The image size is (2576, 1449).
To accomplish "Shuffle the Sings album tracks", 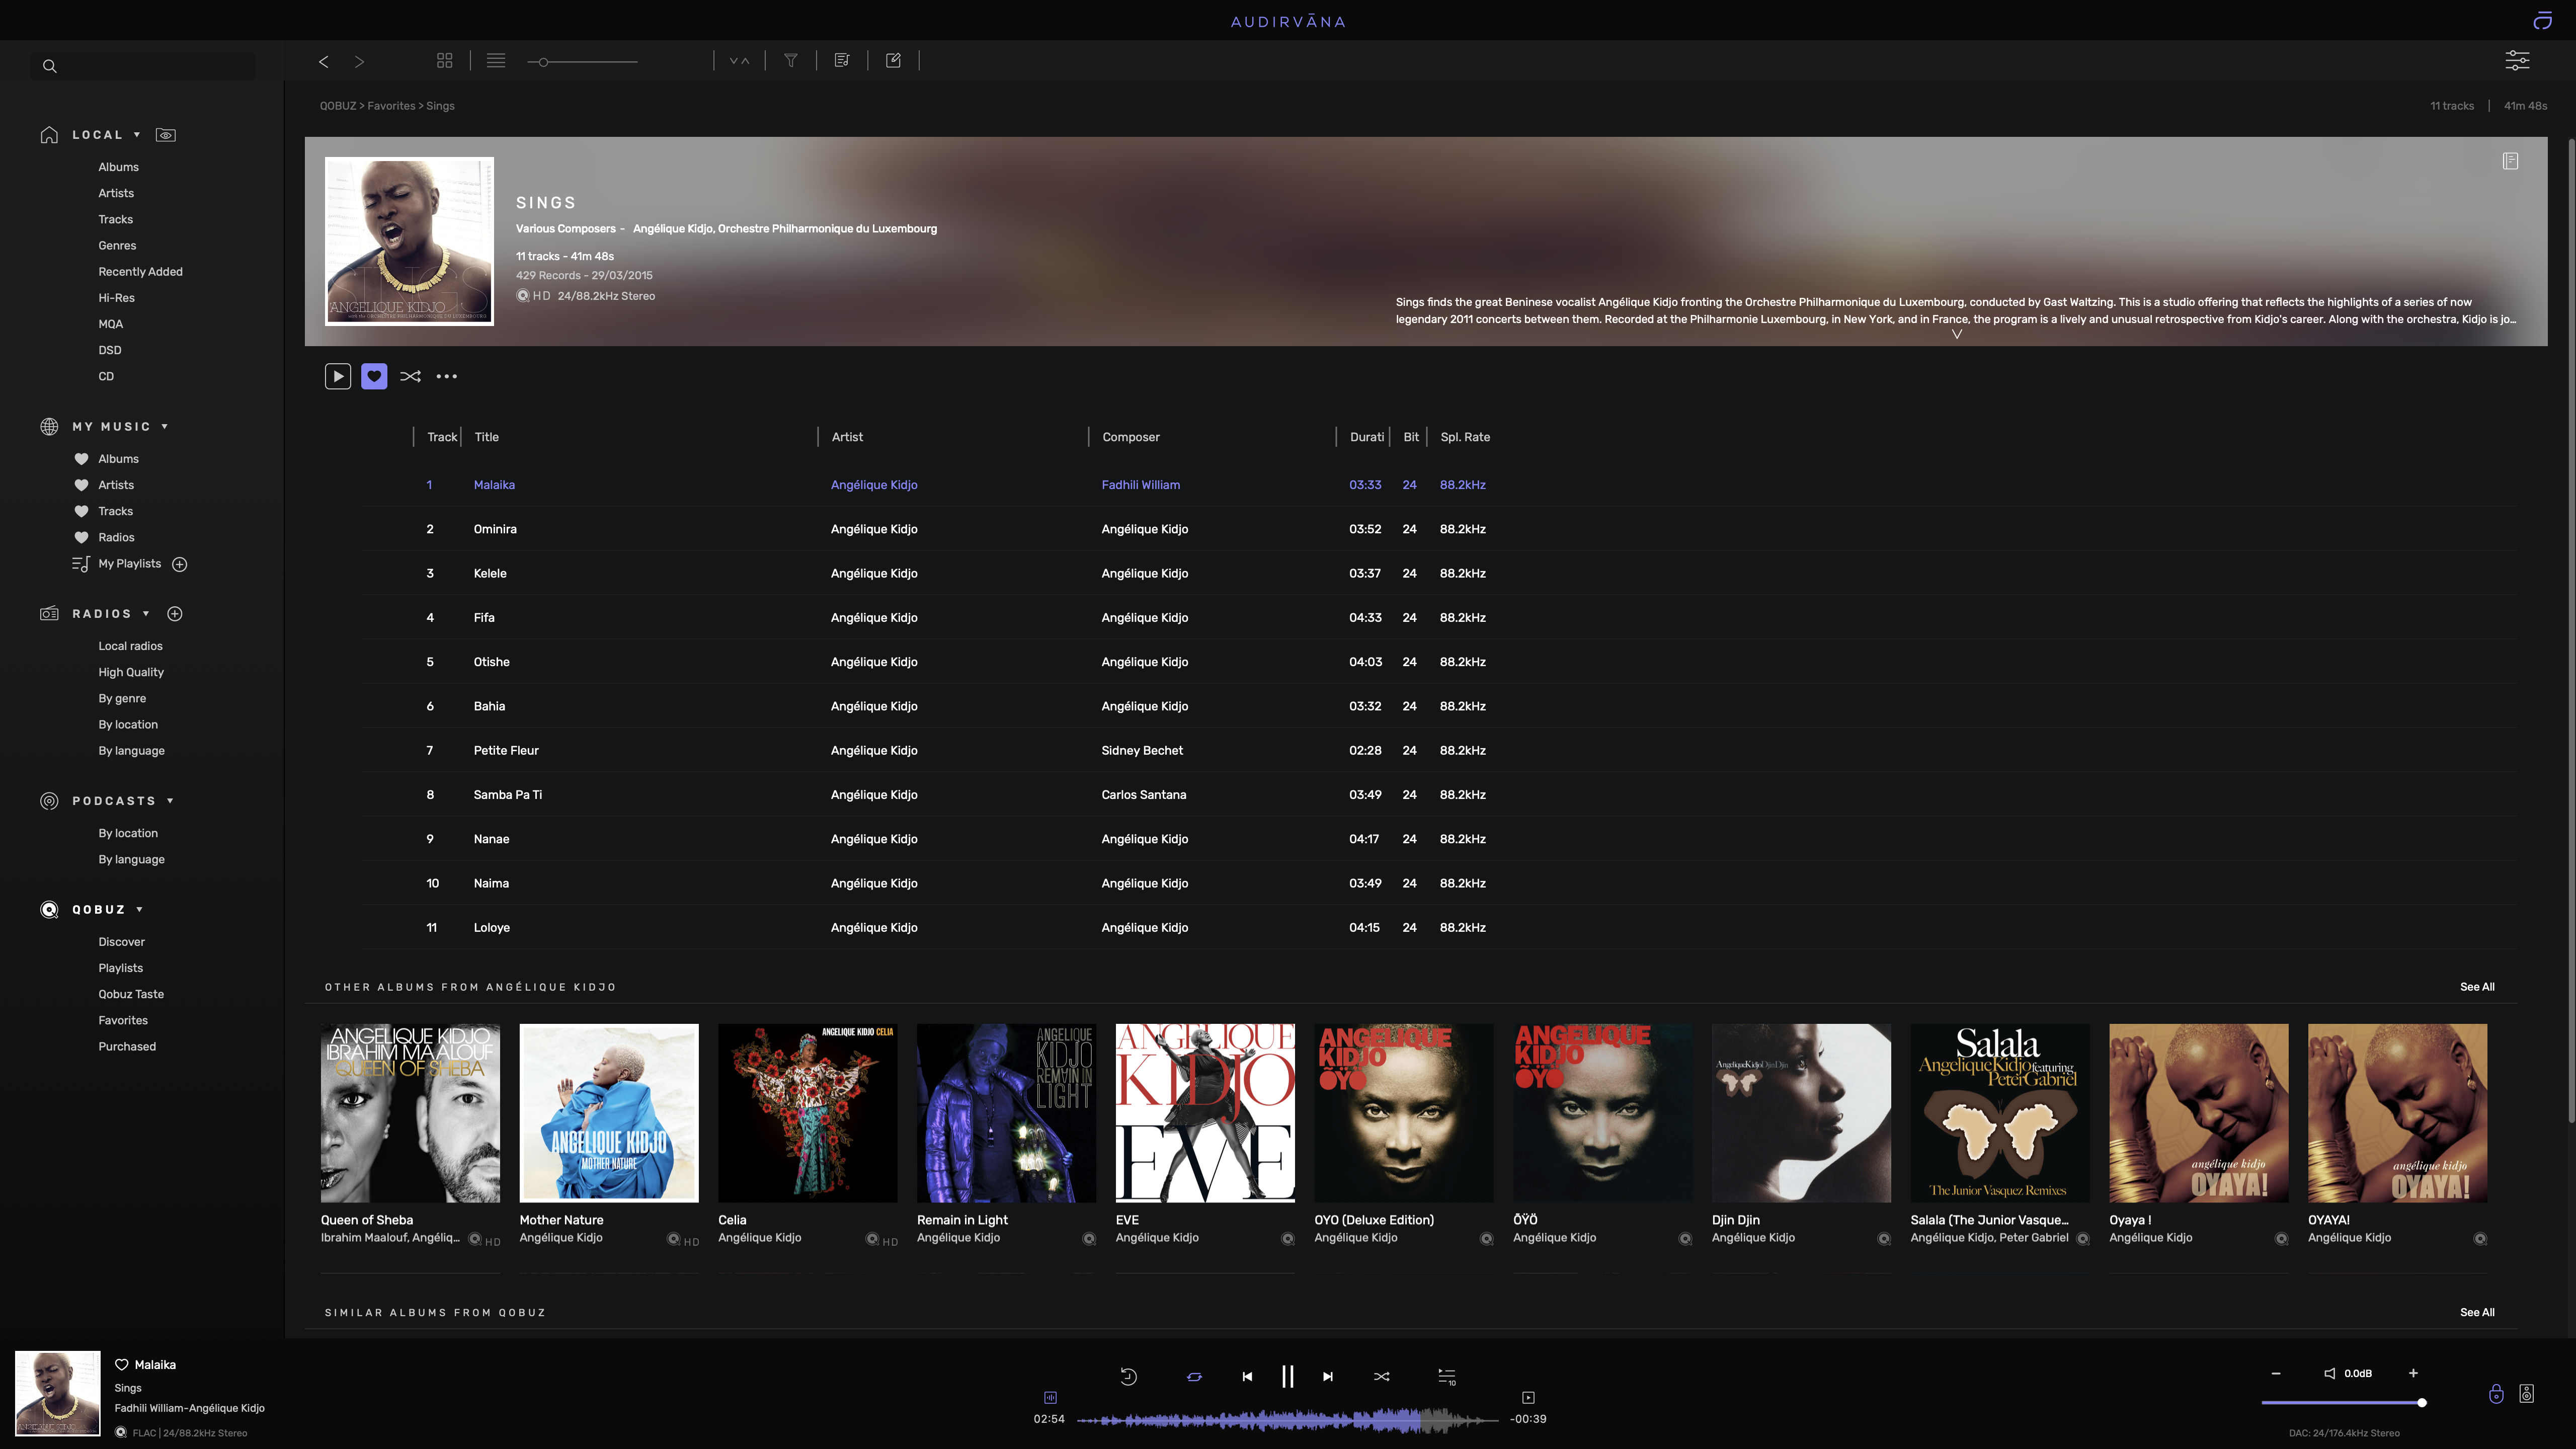I will click(x=410, y=376).
